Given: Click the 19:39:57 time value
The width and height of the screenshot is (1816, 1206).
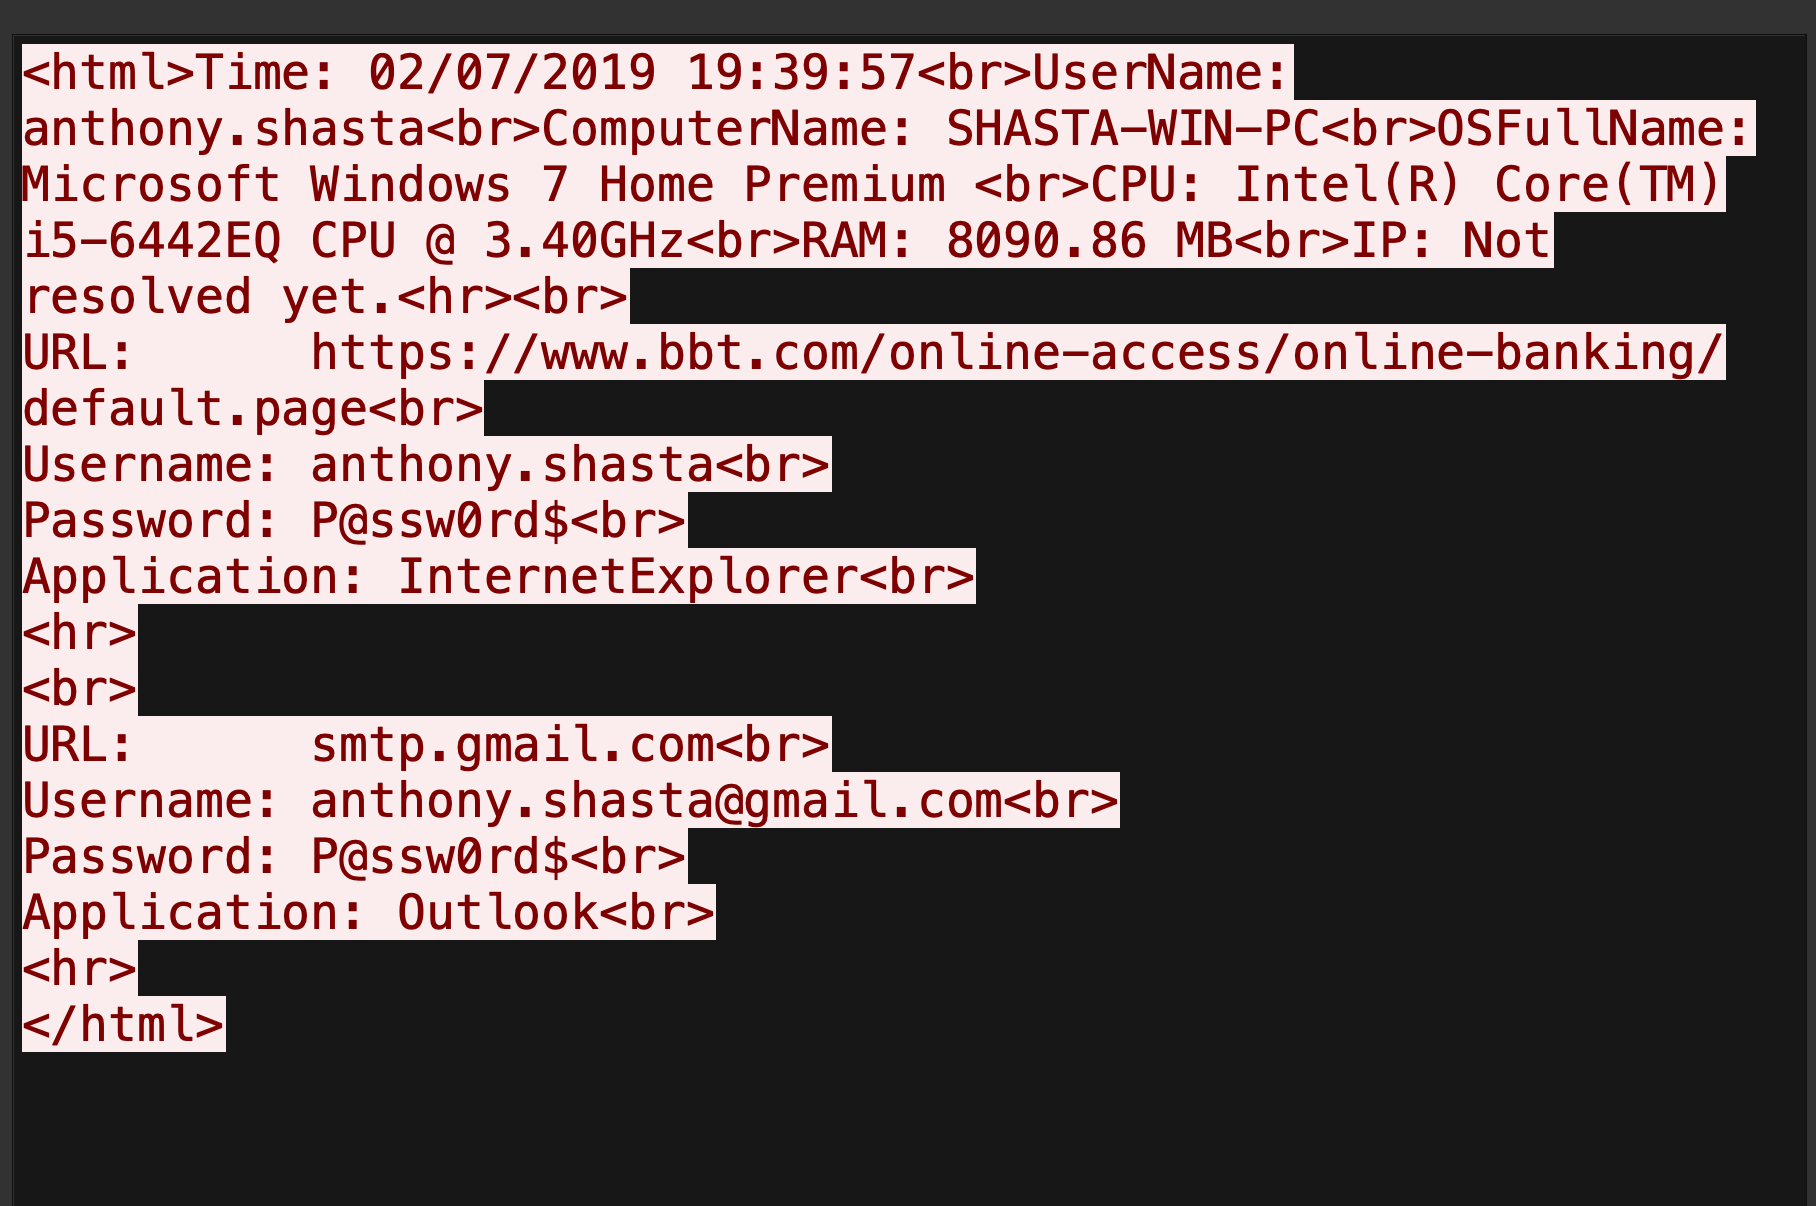Looking at the screenshot, I should pos(801,73).
